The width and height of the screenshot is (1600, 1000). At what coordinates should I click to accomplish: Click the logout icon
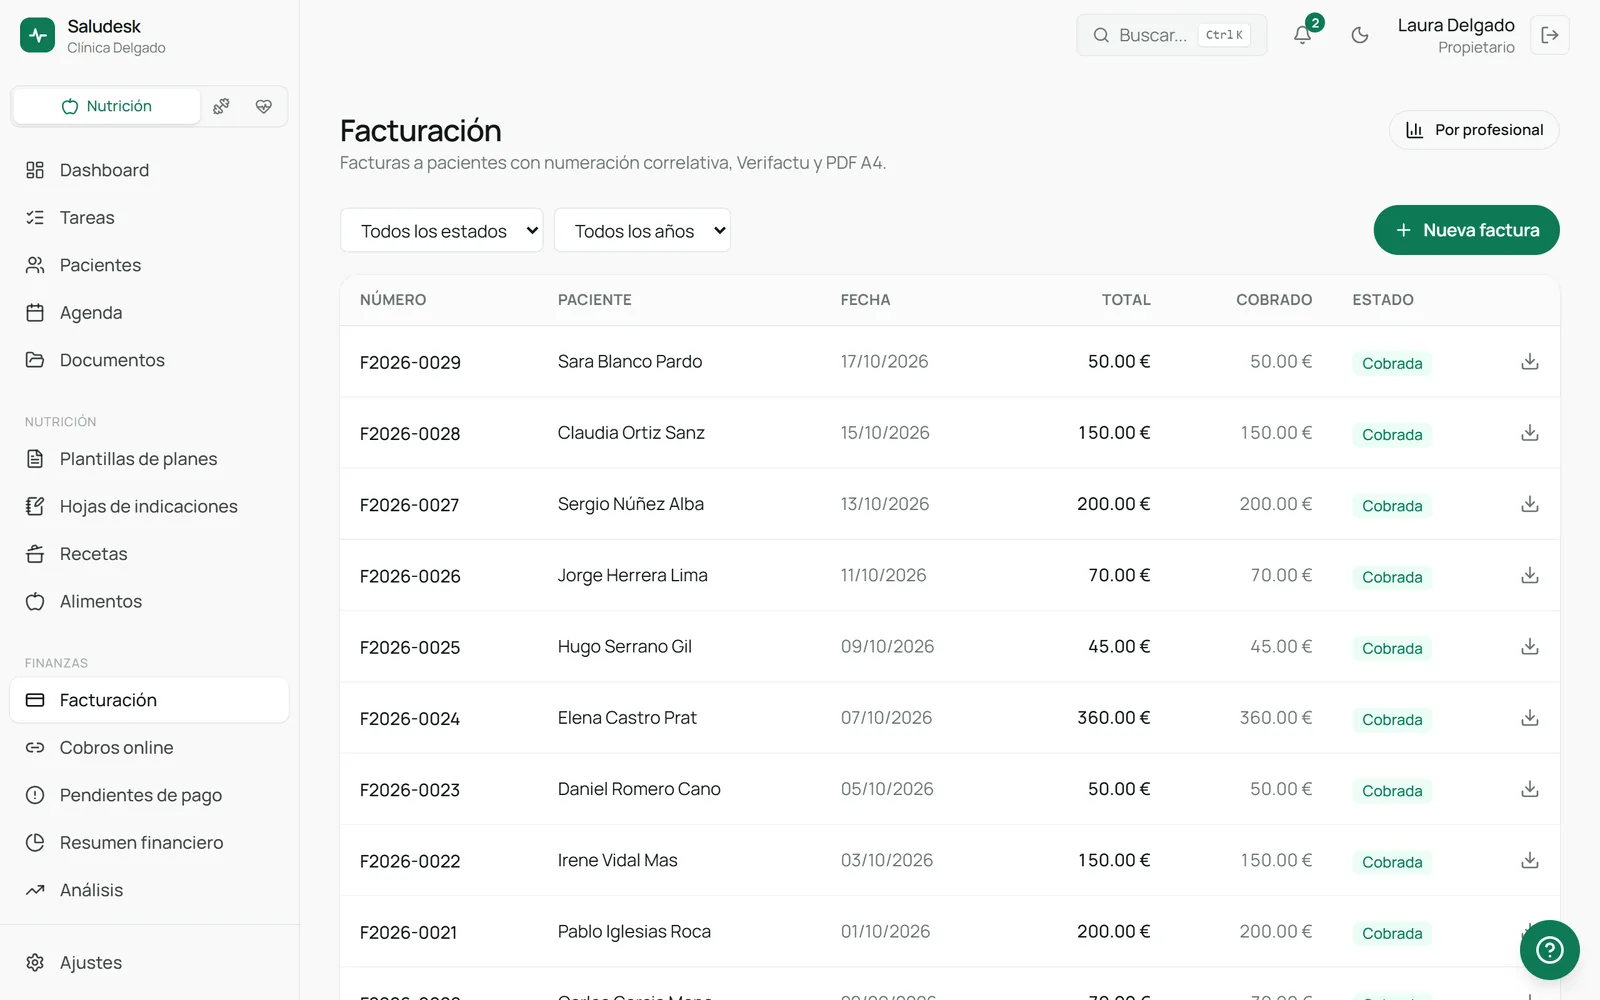click(x=1549, y=35)
